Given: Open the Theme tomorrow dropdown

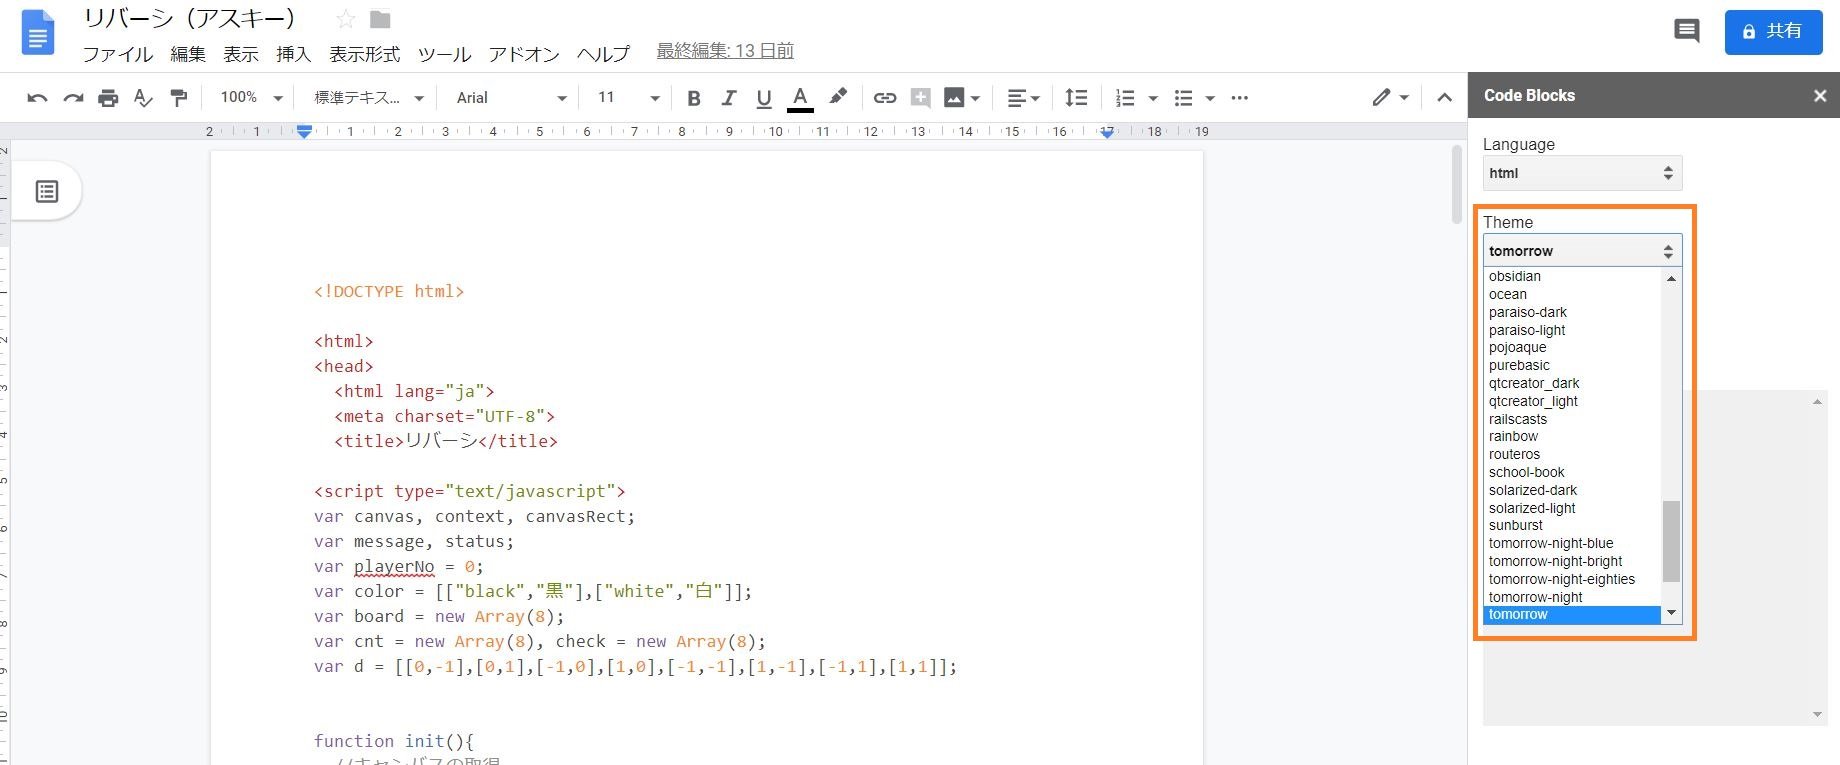Looking at the screenshot, I should [x=1582, y=251].
